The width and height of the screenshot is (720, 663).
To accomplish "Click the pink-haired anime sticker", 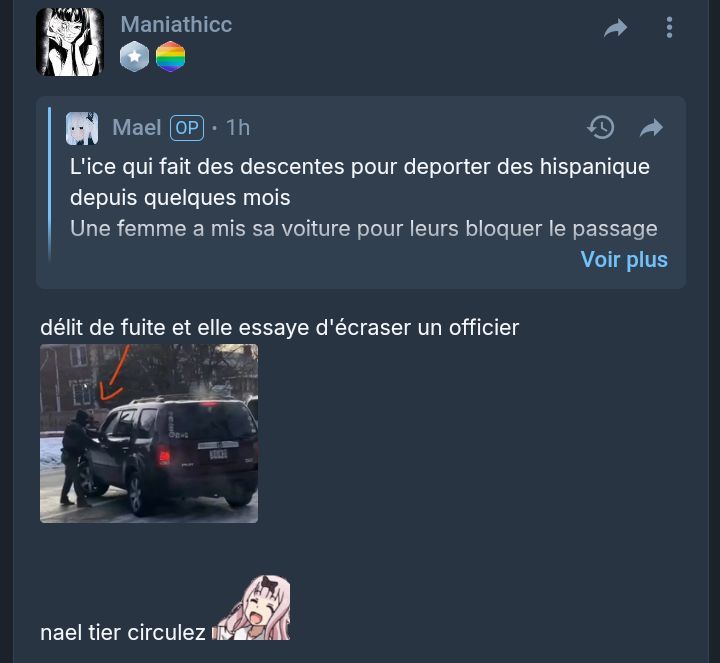I will [x=252, y=608].
